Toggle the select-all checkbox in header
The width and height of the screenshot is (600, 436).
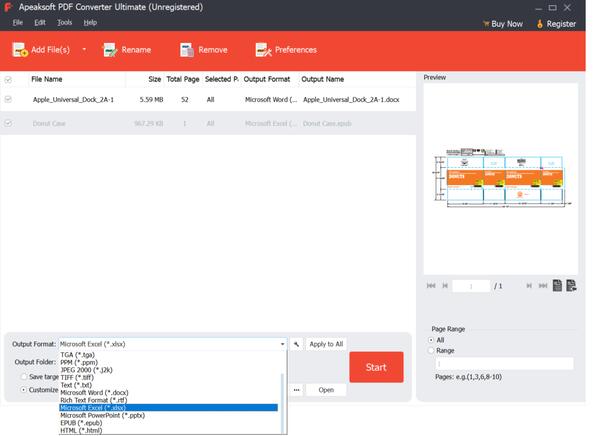[x=9, y=78]
